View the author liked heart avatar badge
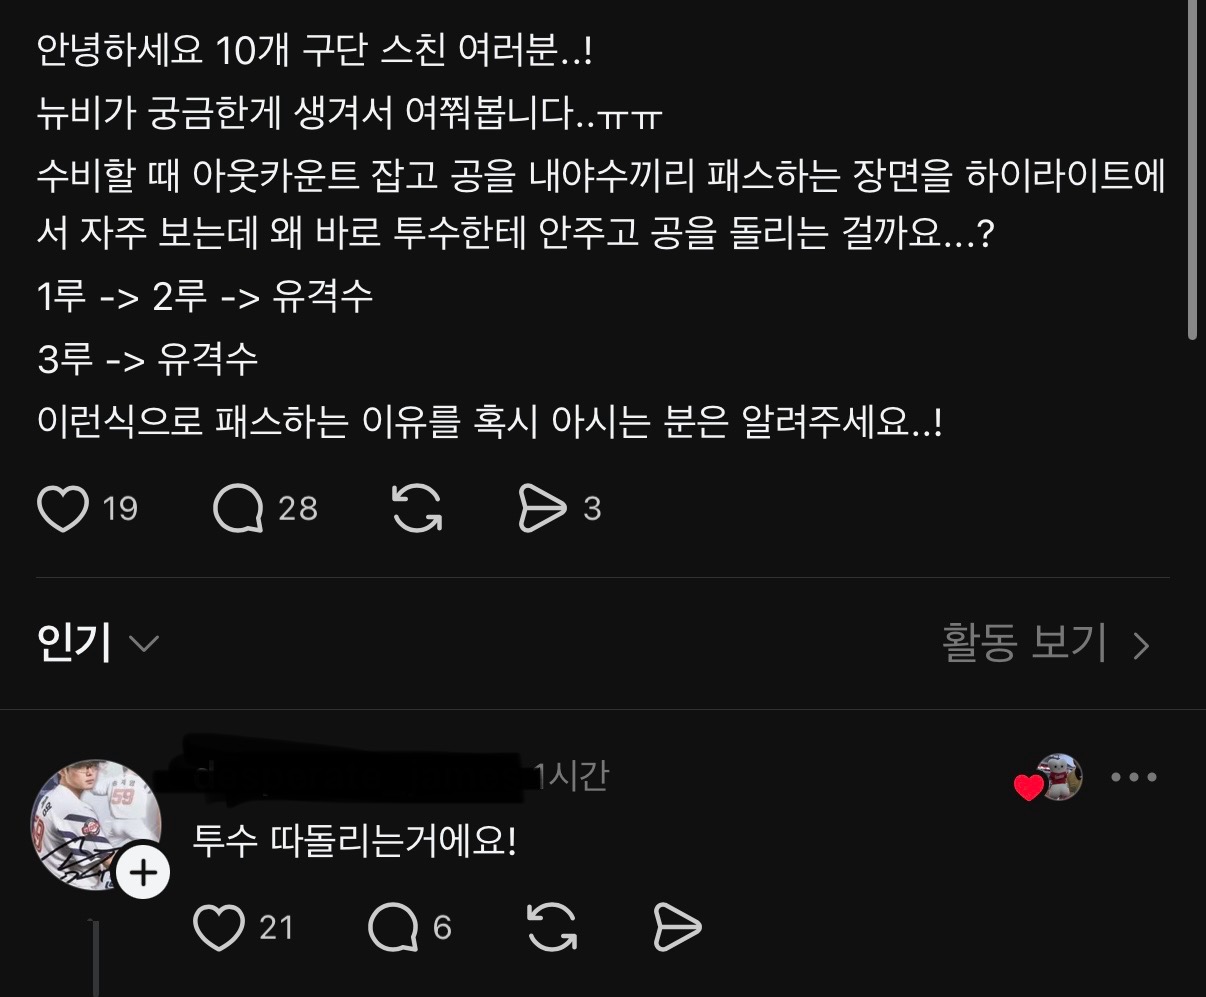 click(1048, 778)
